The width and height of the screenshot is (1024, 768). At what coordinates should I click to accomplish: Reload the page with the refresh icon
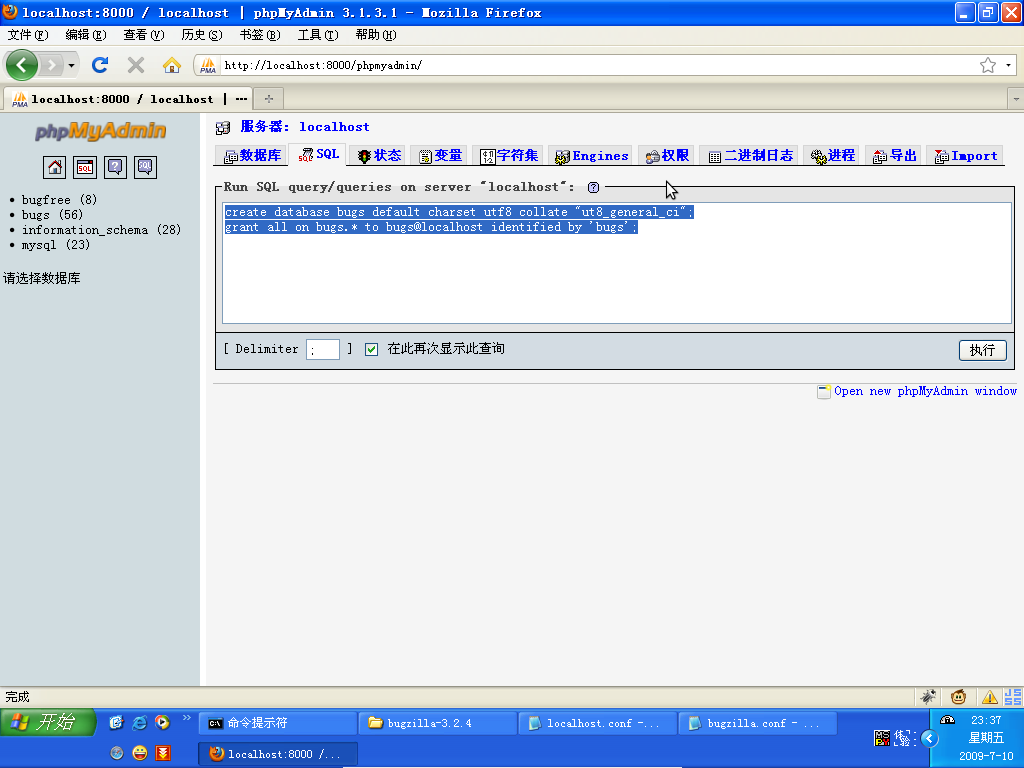point(100,65)
